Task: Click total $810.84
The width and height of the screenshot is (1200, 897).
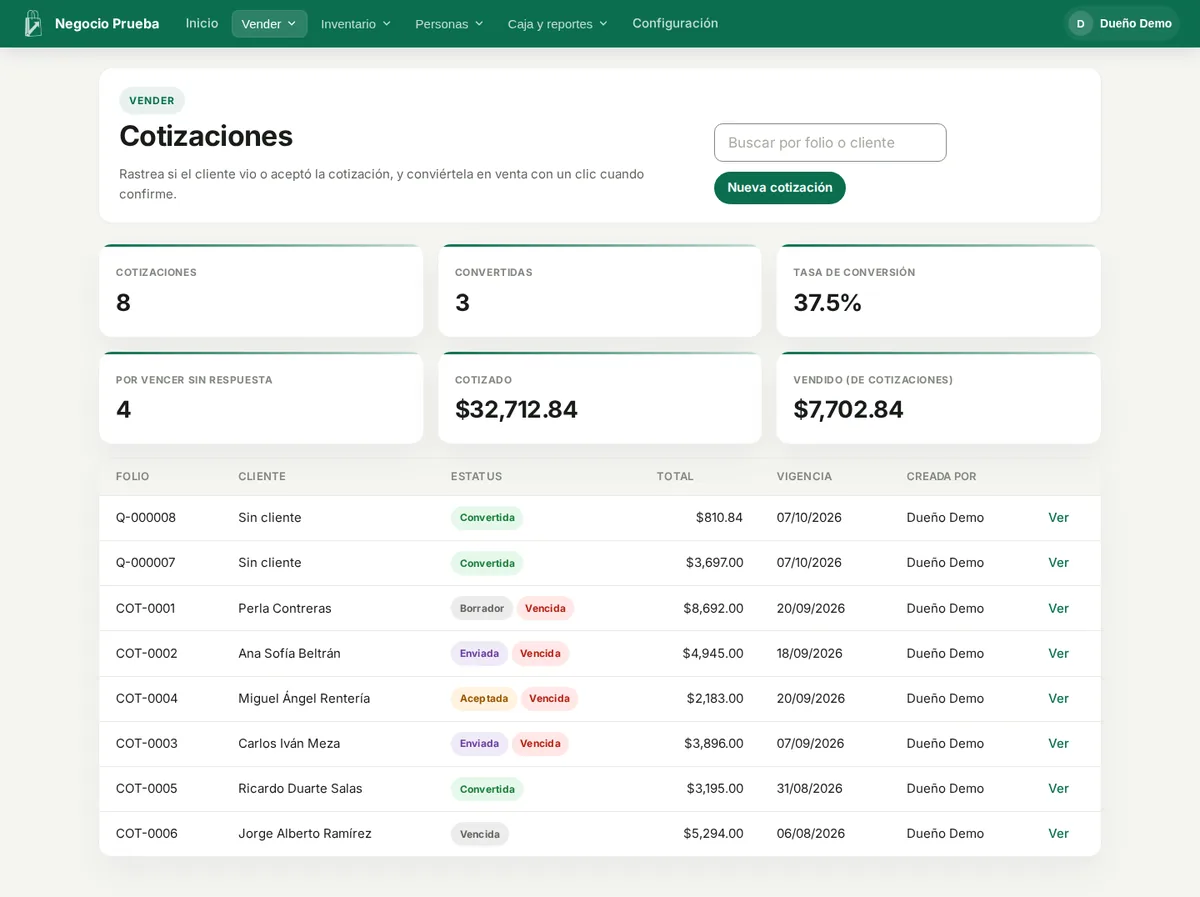Action: (719, 518)
